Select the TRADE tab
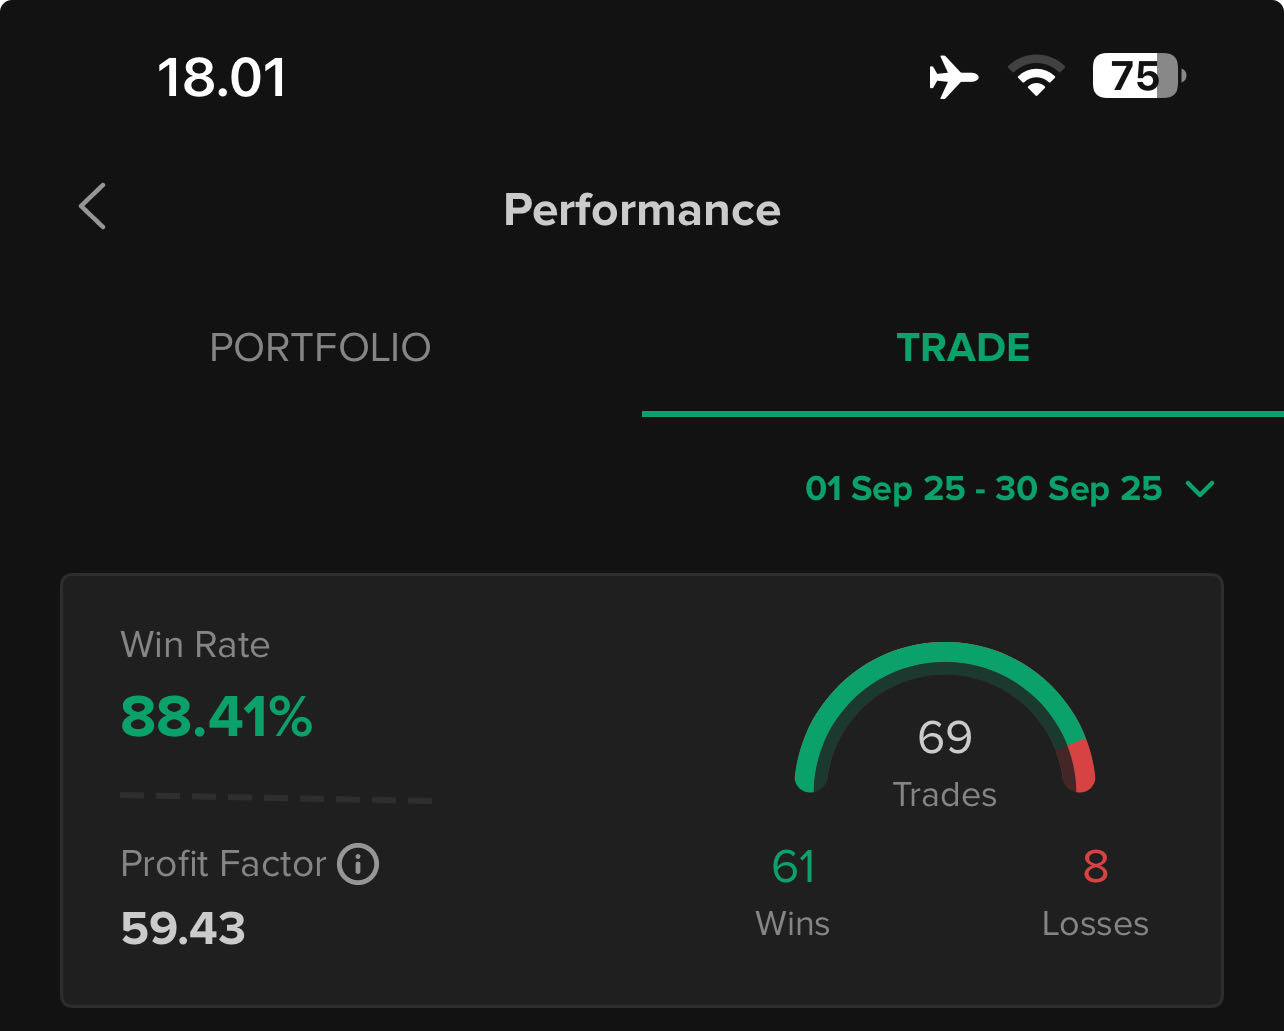This screenshot has height=1031, width=1284. [963, 348]
